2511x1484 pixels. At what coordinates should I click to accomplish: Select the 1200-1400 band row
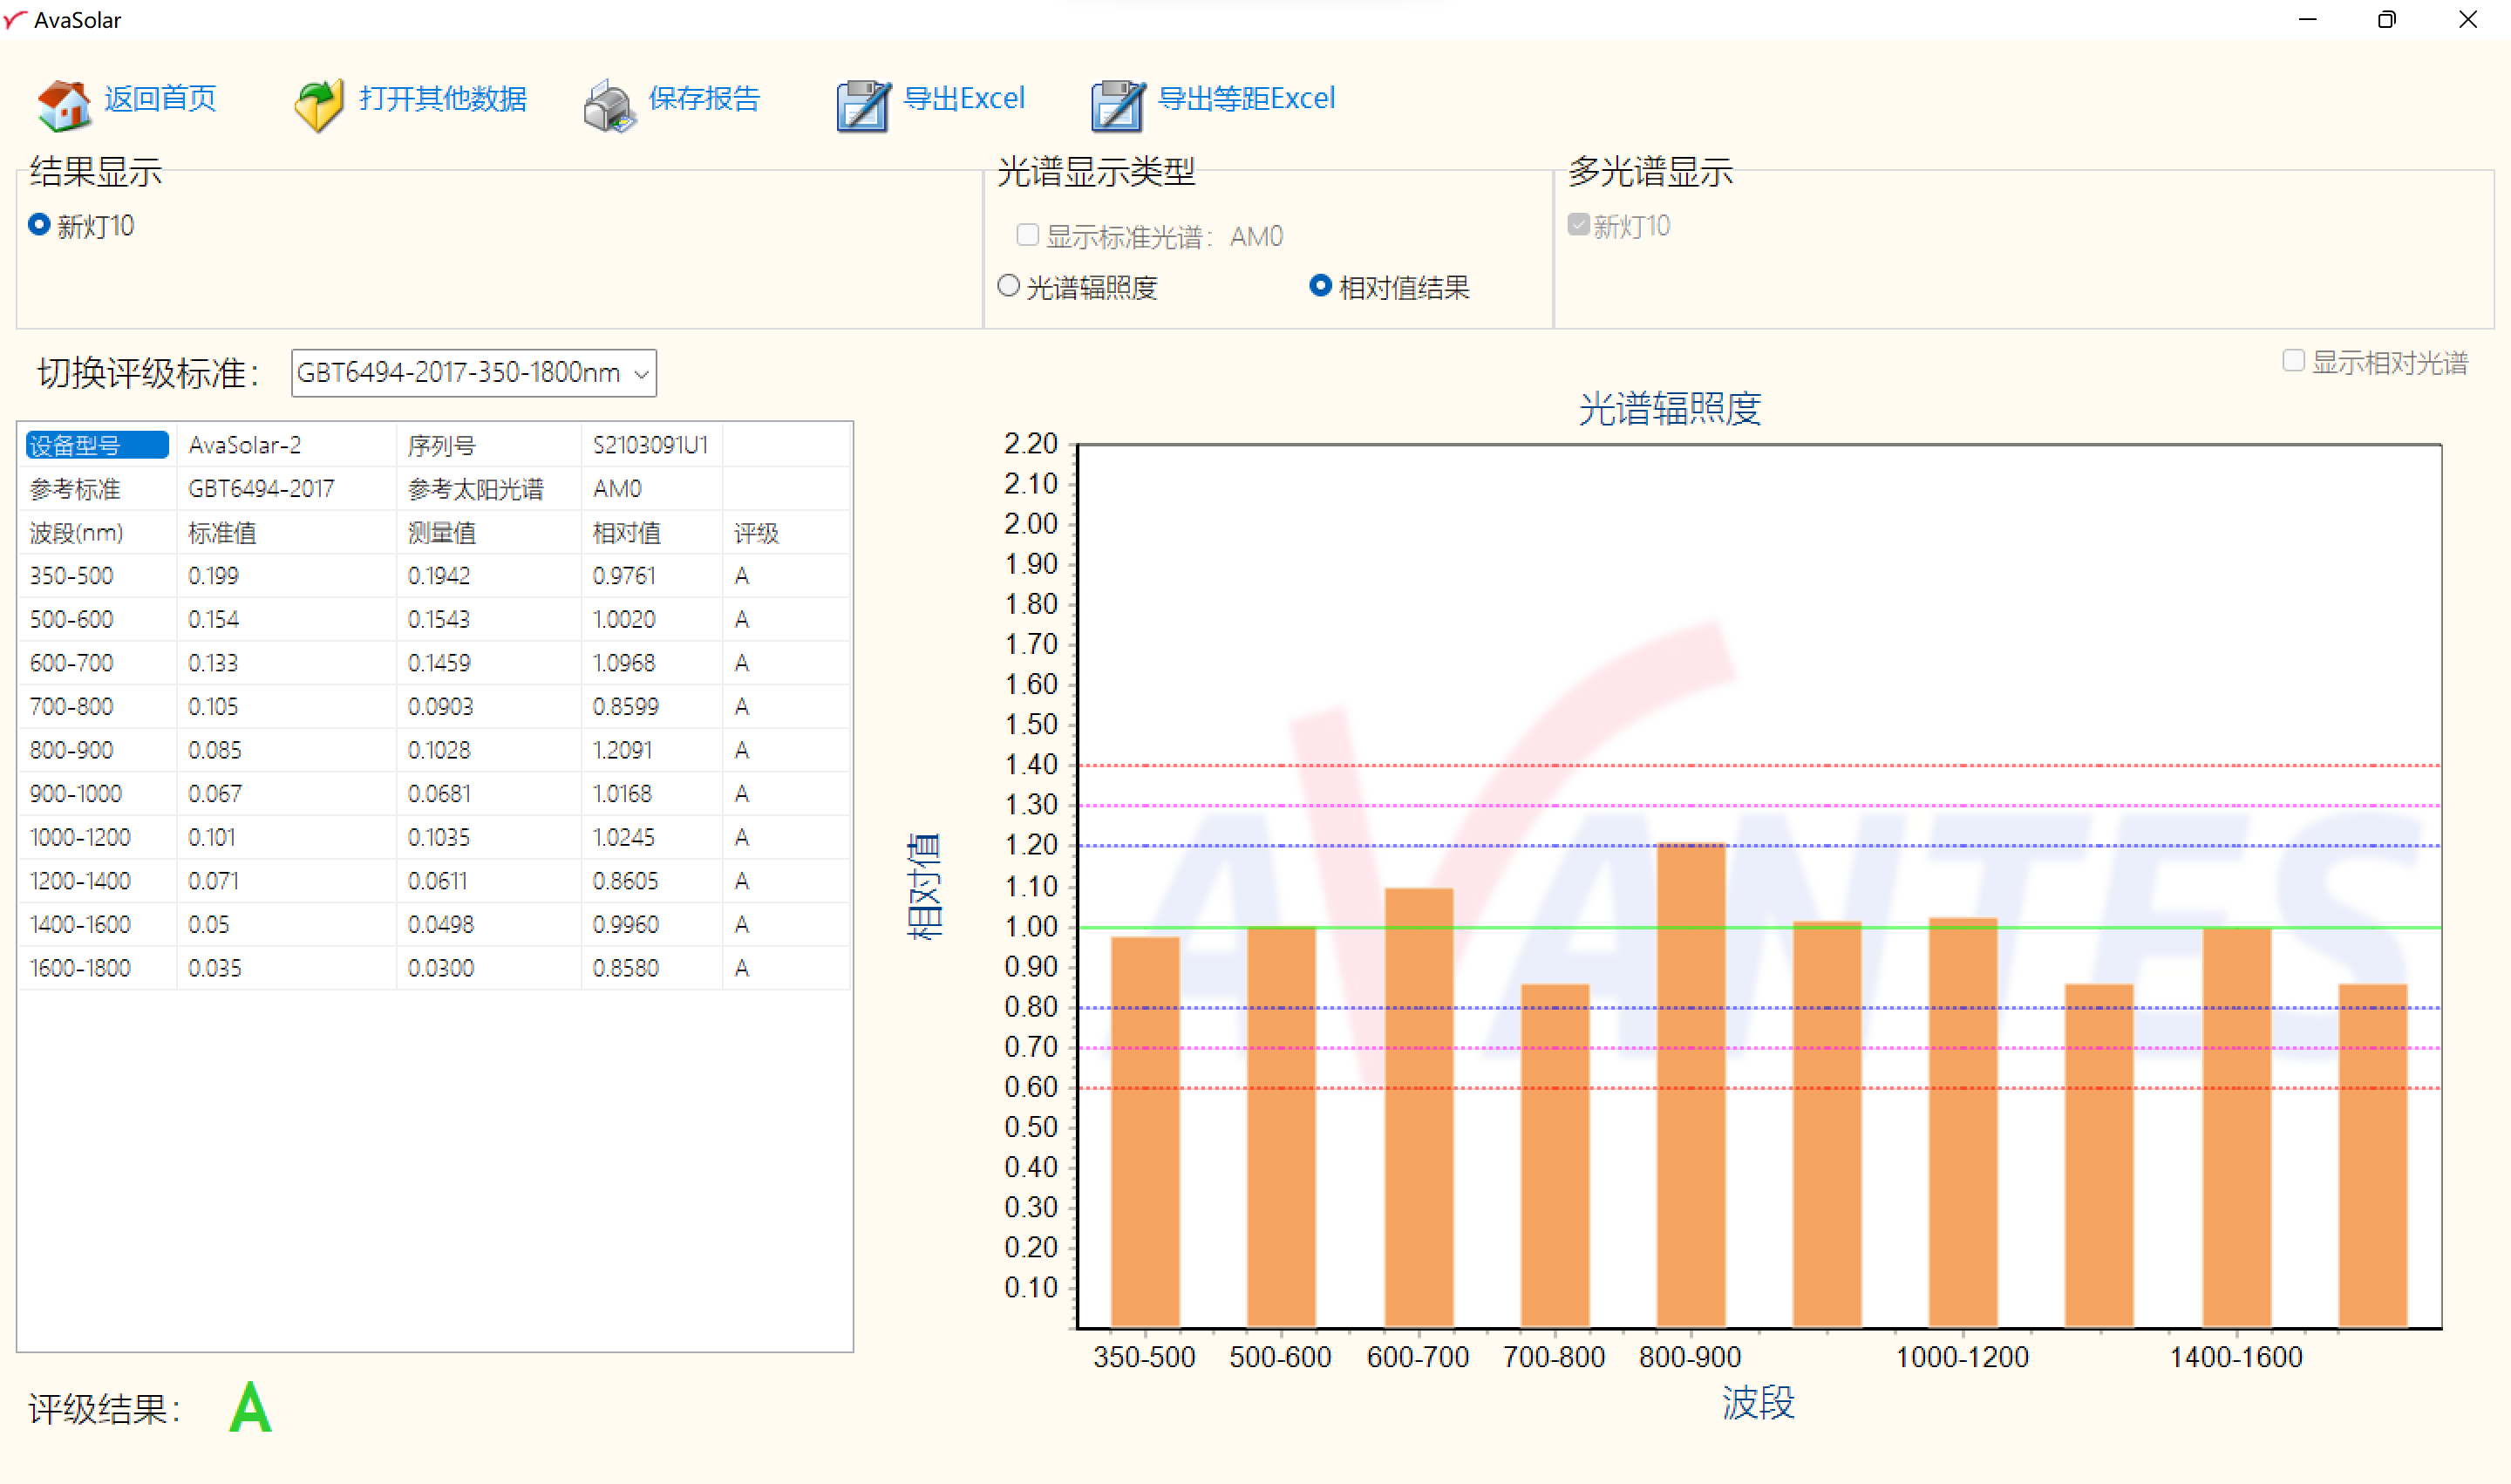(x=434, y=881)
